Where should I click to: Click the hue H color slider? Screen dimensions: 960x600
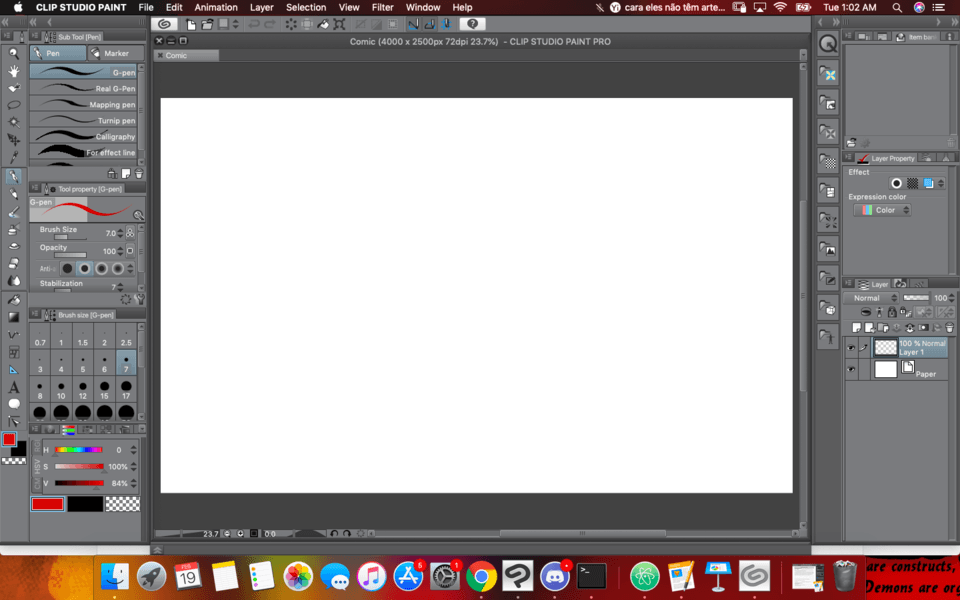coord(79,450)
